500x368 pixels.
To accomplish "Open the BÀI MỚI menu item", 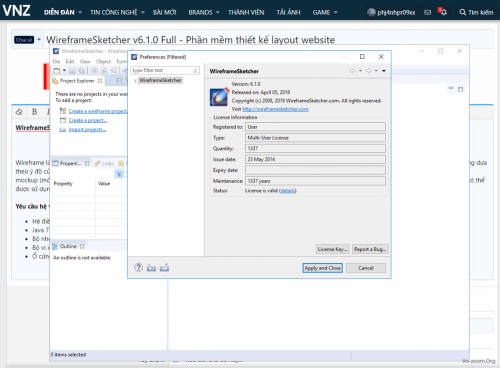I will point(164,12).
